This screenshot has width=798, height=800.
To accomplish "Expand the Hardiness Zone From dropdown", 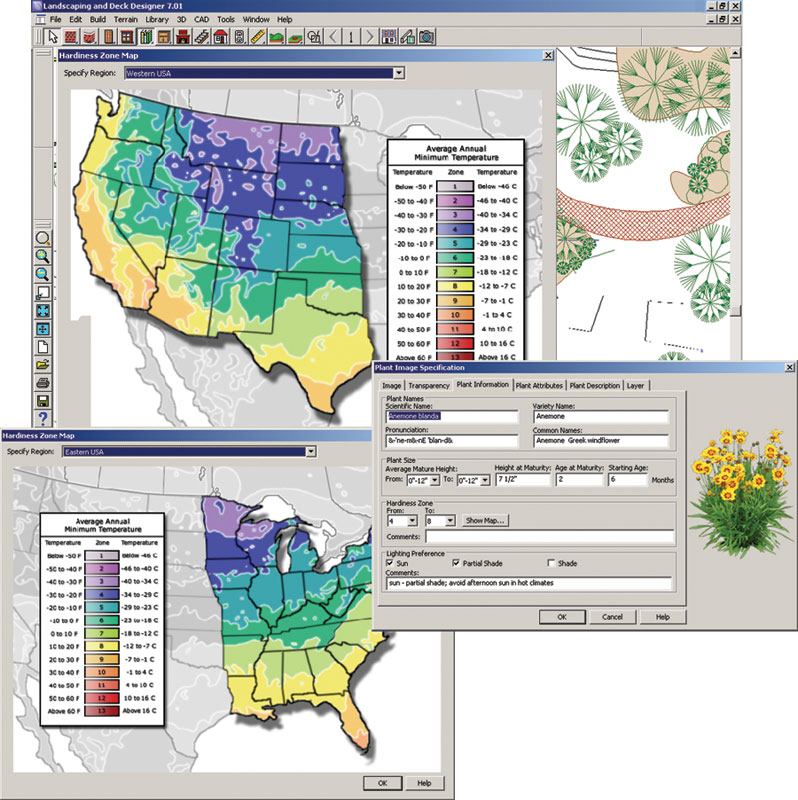I will pos(411,521).
